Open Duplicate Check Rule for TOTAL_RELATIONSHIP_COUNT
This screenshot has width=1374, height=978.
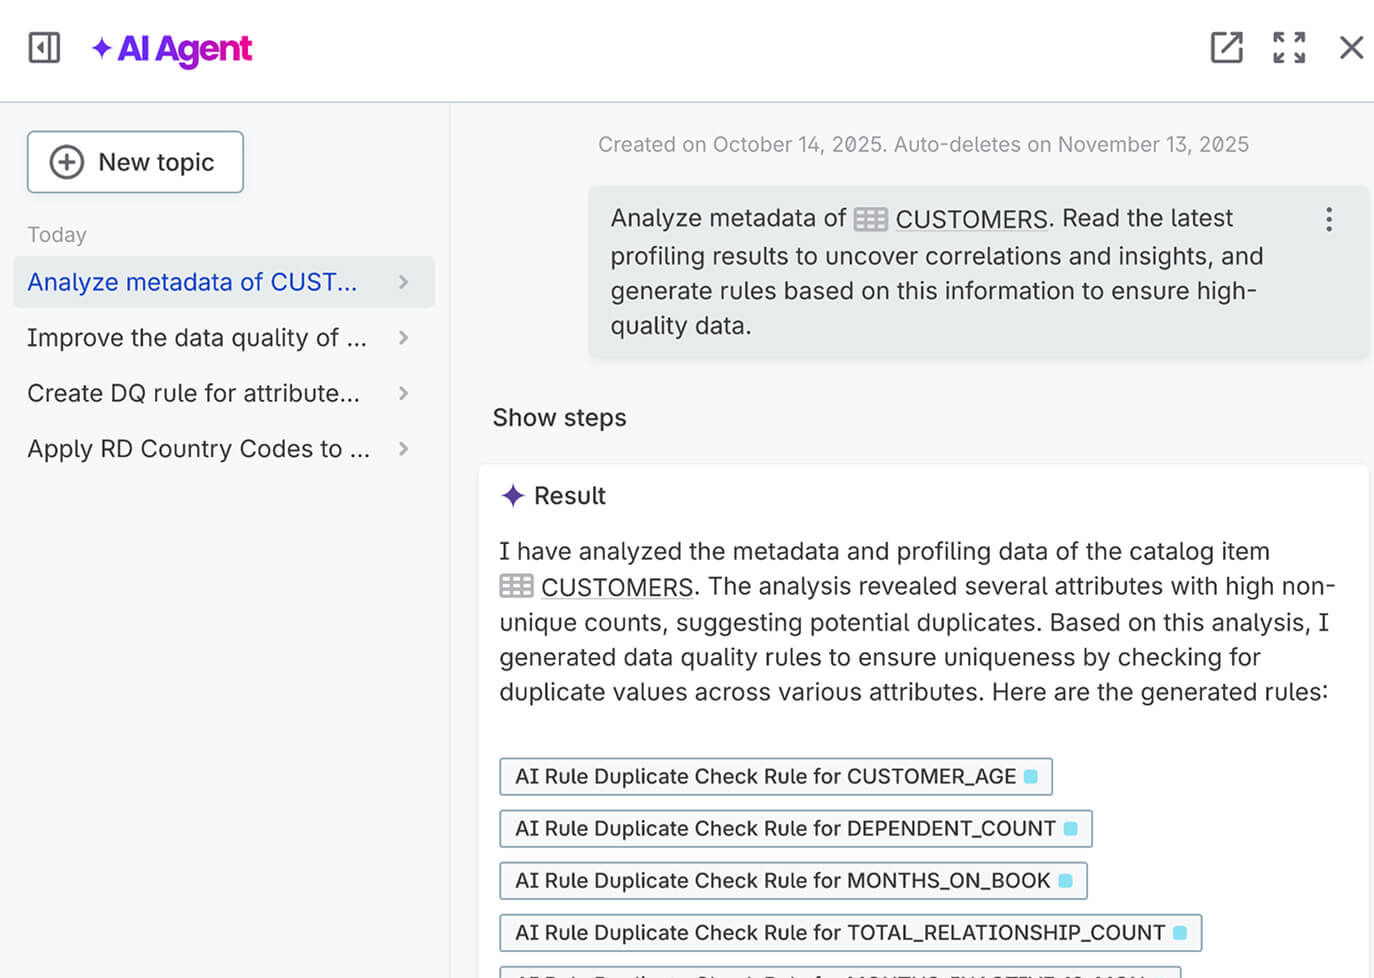[x=840, y=933]
